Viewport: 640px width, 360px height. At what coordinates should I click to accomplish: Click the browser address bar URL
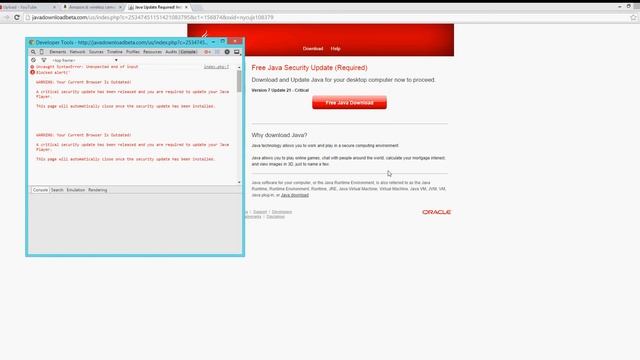(x=153, y=18)
